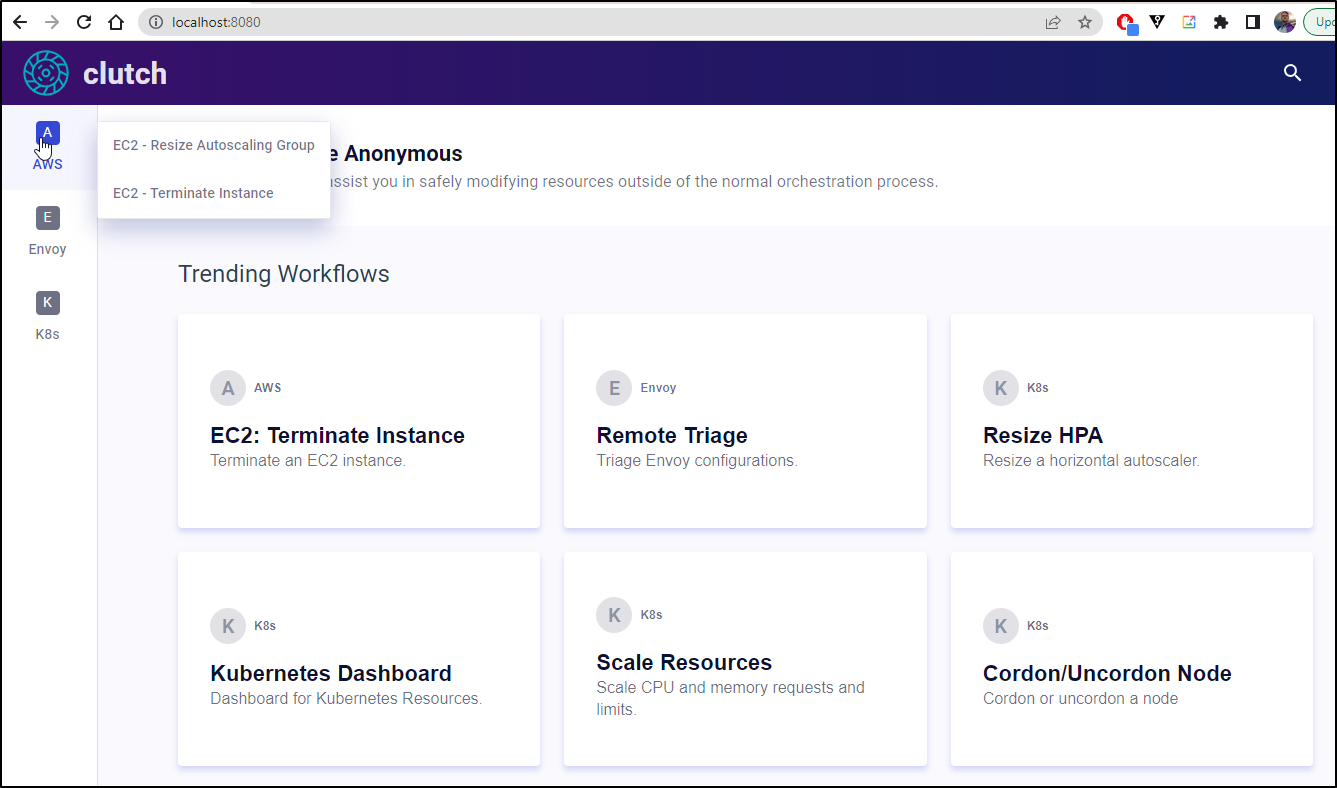Click the K8s label on Resize HPA card
Screen dimensions: 1337x788
[1037, 388]
